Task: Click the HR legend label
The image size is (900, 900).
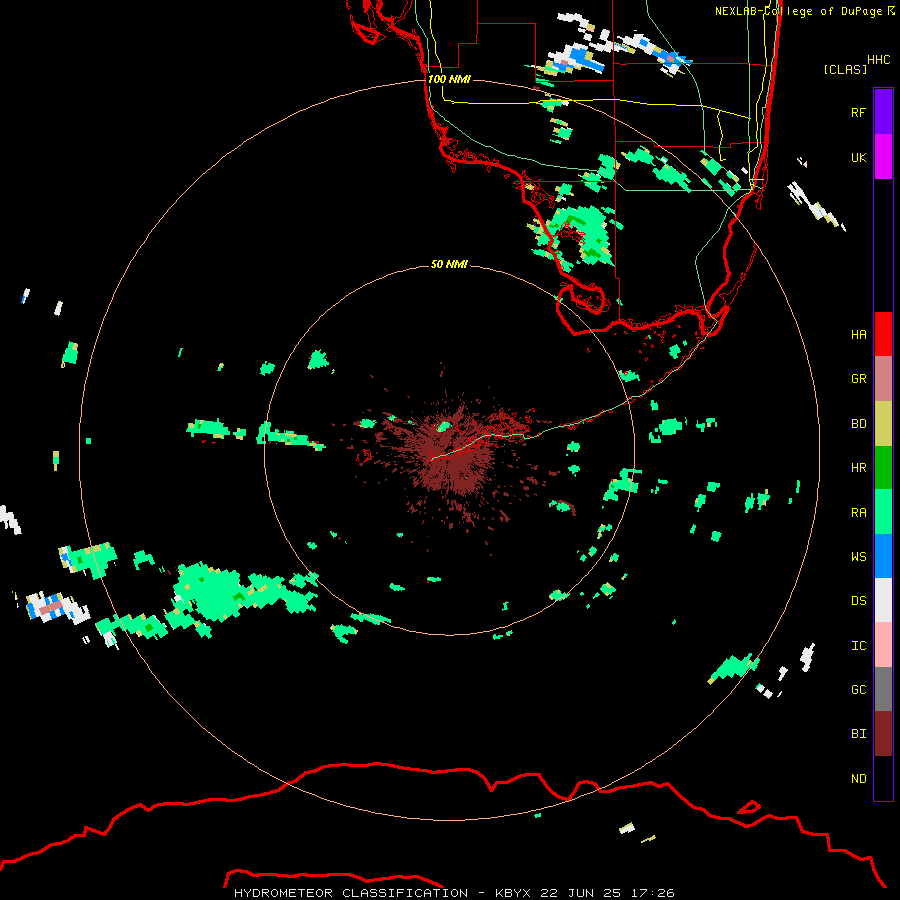Action: [859, 468]
